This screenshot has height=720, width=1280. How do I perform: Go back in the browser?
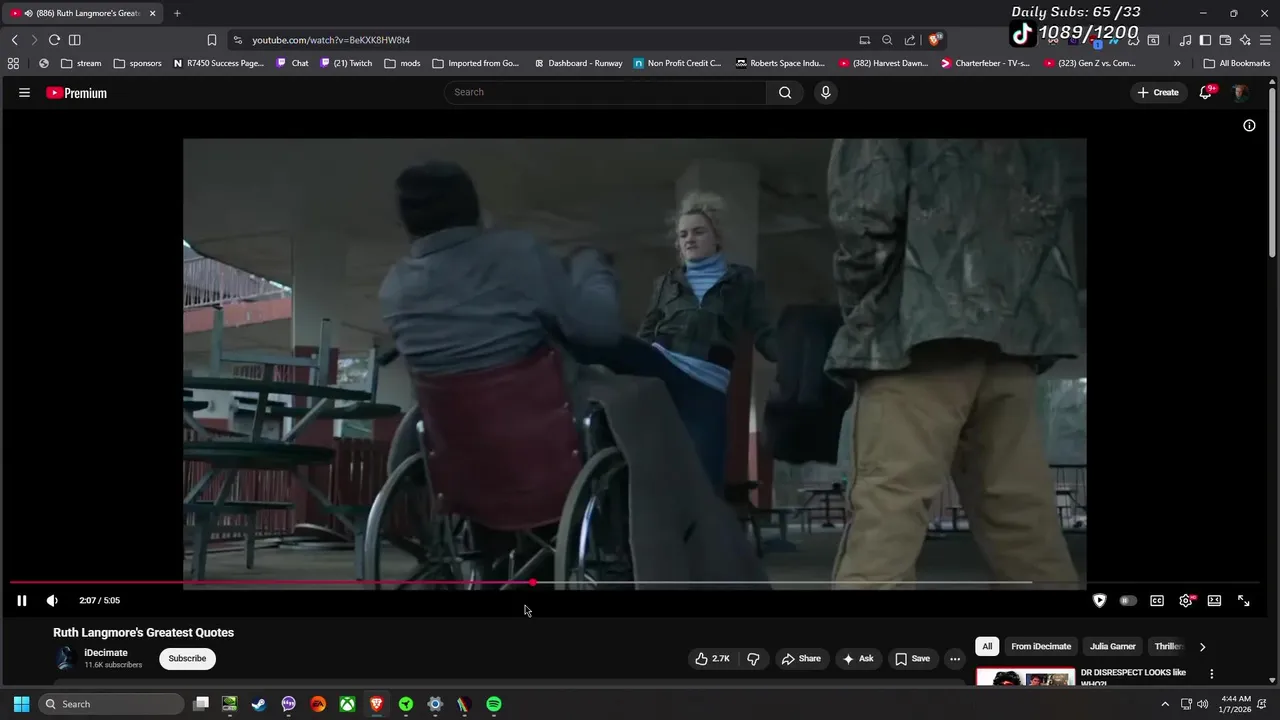[15, 40]
